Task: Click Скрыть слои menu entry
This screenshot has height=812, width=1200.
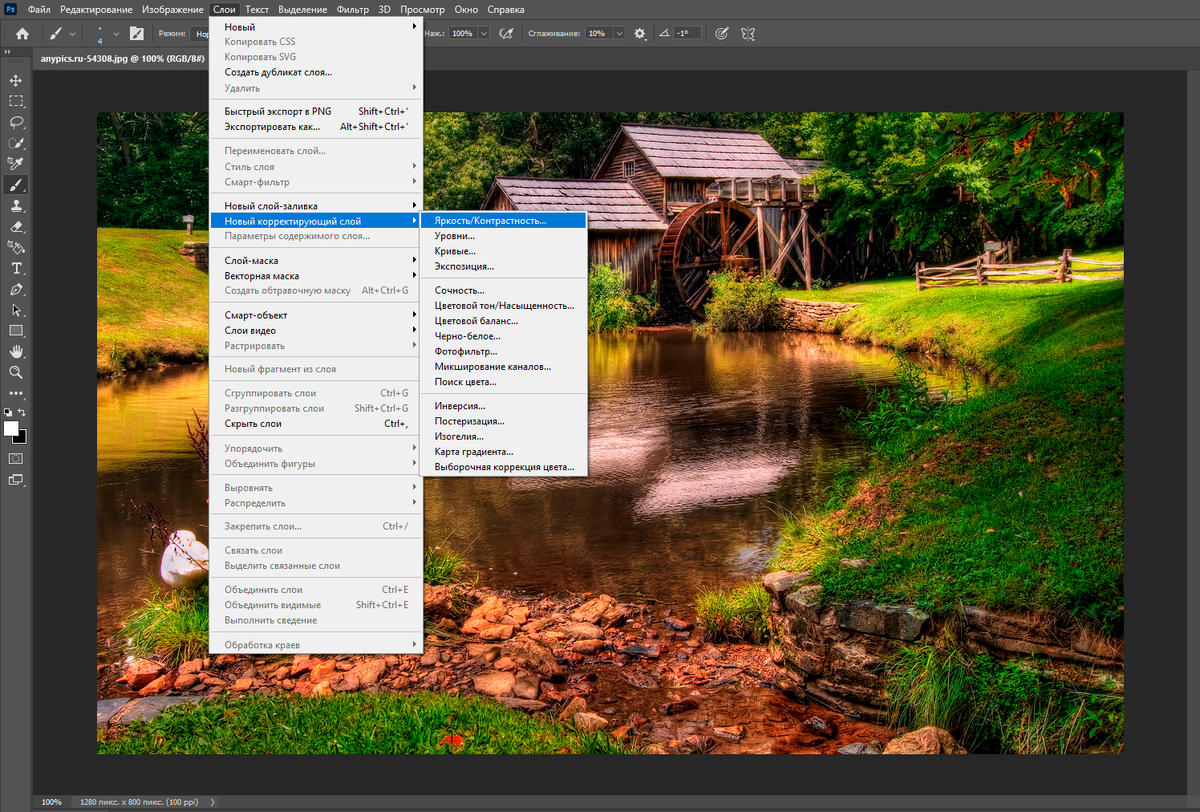Action: (x=315, y=424)
